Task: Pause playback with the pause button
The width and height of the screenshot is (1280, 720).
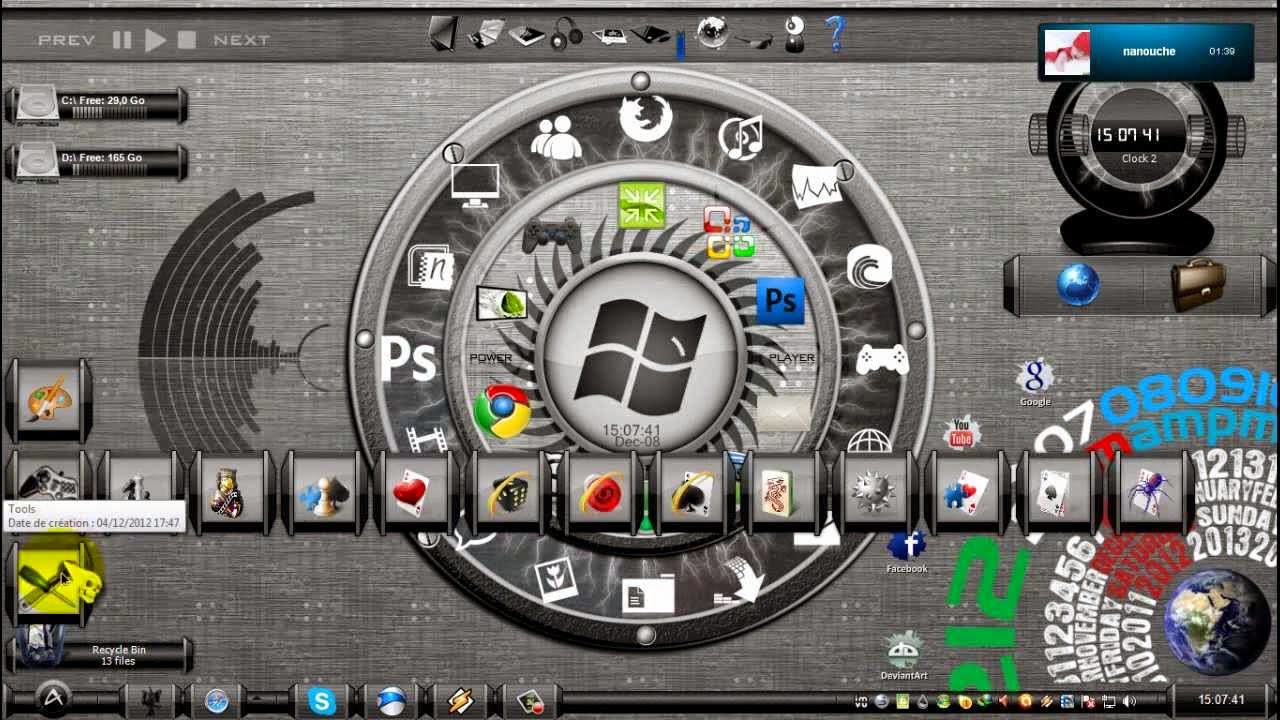Action: coord(122,40)
